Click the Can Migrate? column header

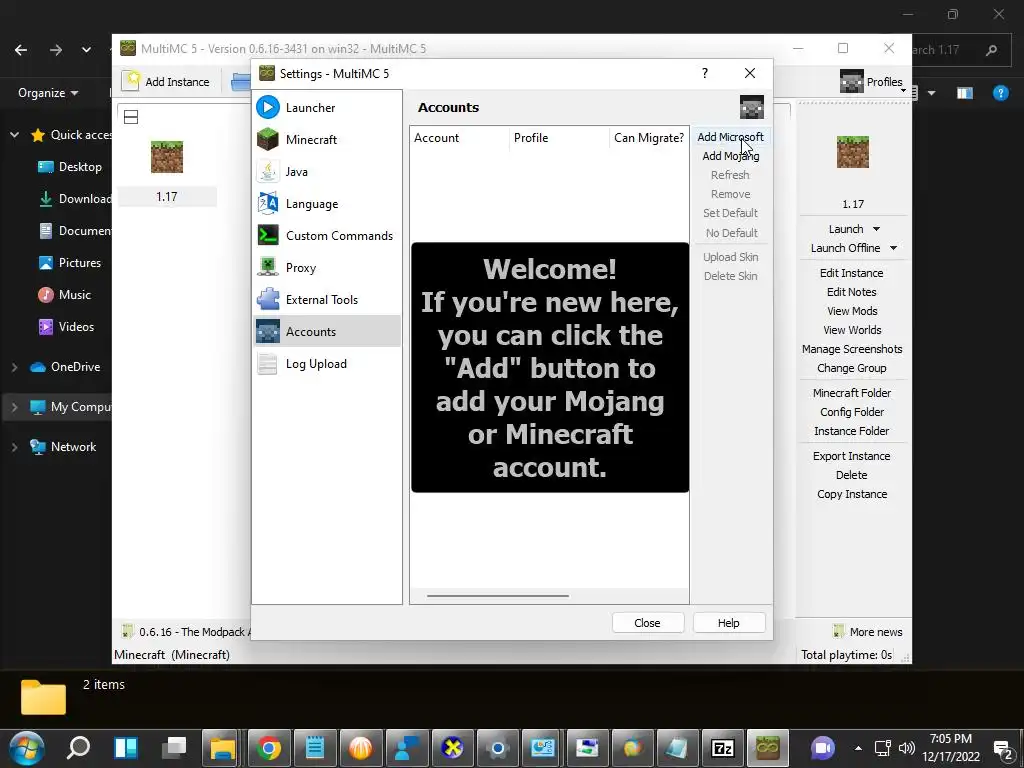(x=648, y=138)
